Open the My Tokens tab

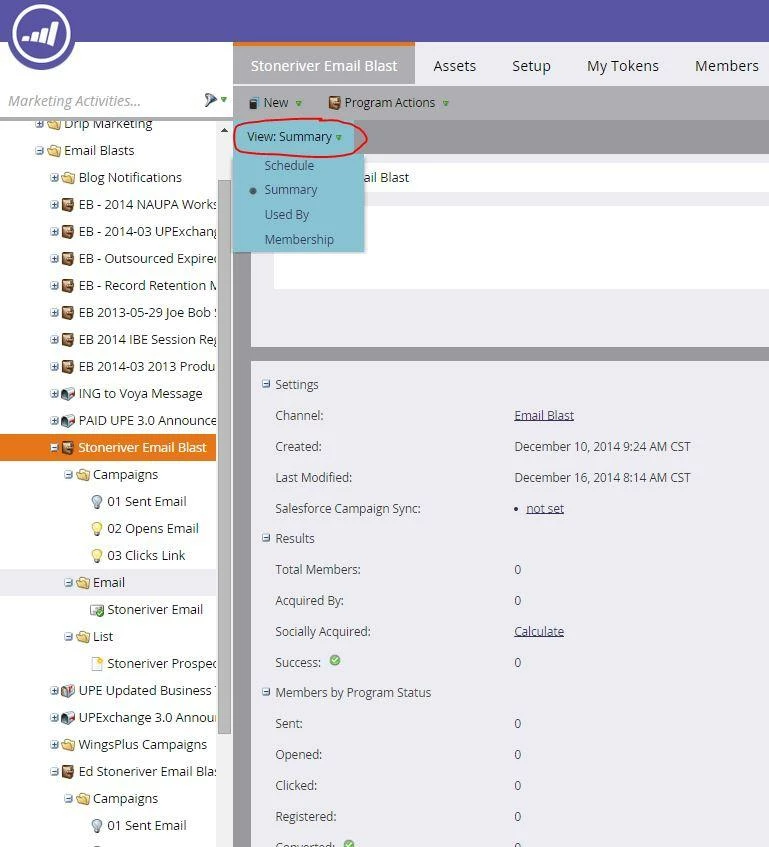pos(623,66)
